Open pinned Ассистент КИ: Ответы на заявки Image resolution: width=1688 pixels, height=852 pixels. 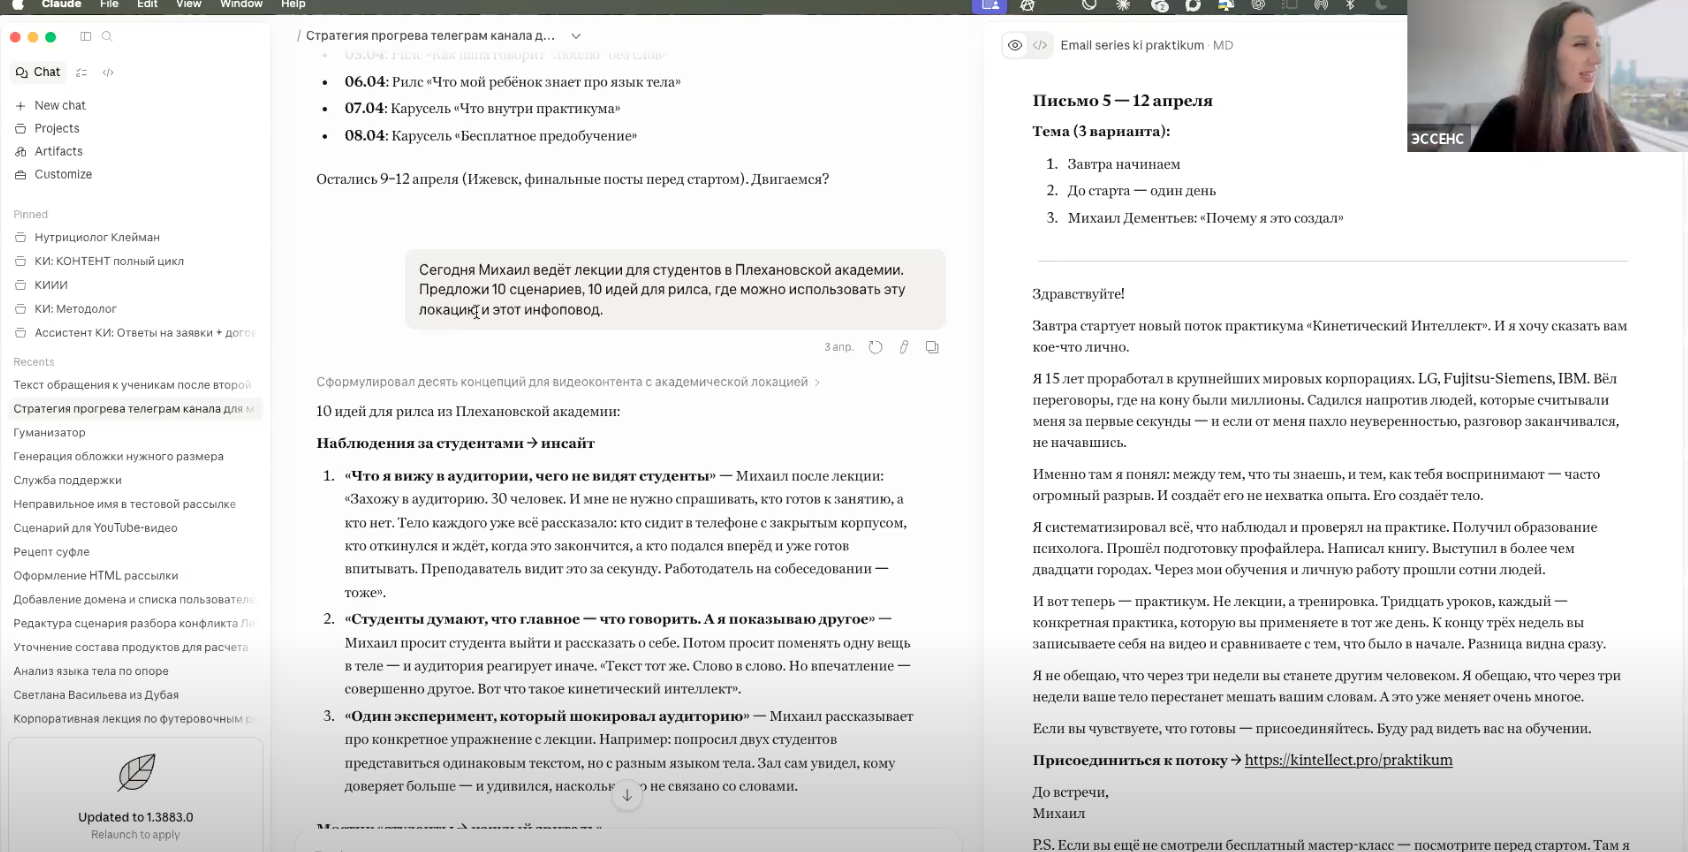pyautogui.click(x=136, y=333)
